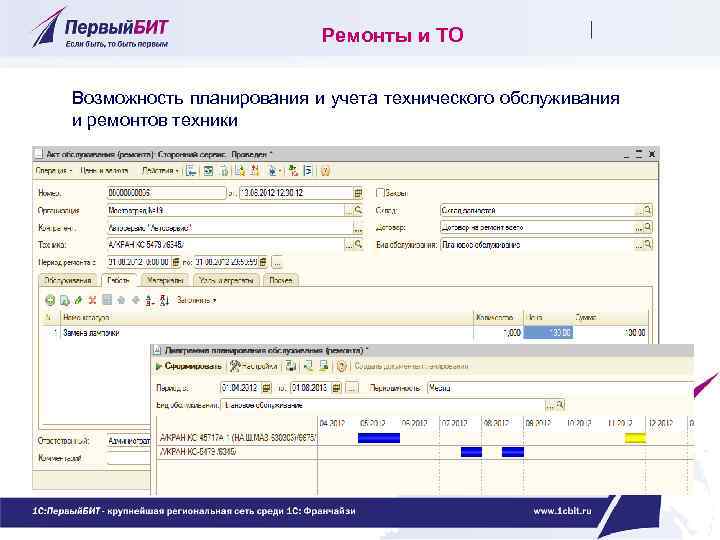720x540 pixels.
Task: Click the ellipsis button of the Организация field
Action: pos(349,210)
